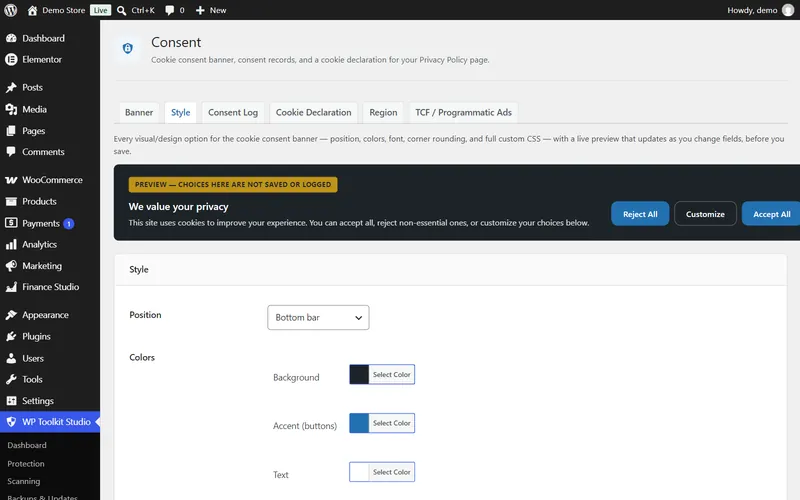800x500 pixels.
Task: Click the Media icon in sidebar
Action: [11, 109]
